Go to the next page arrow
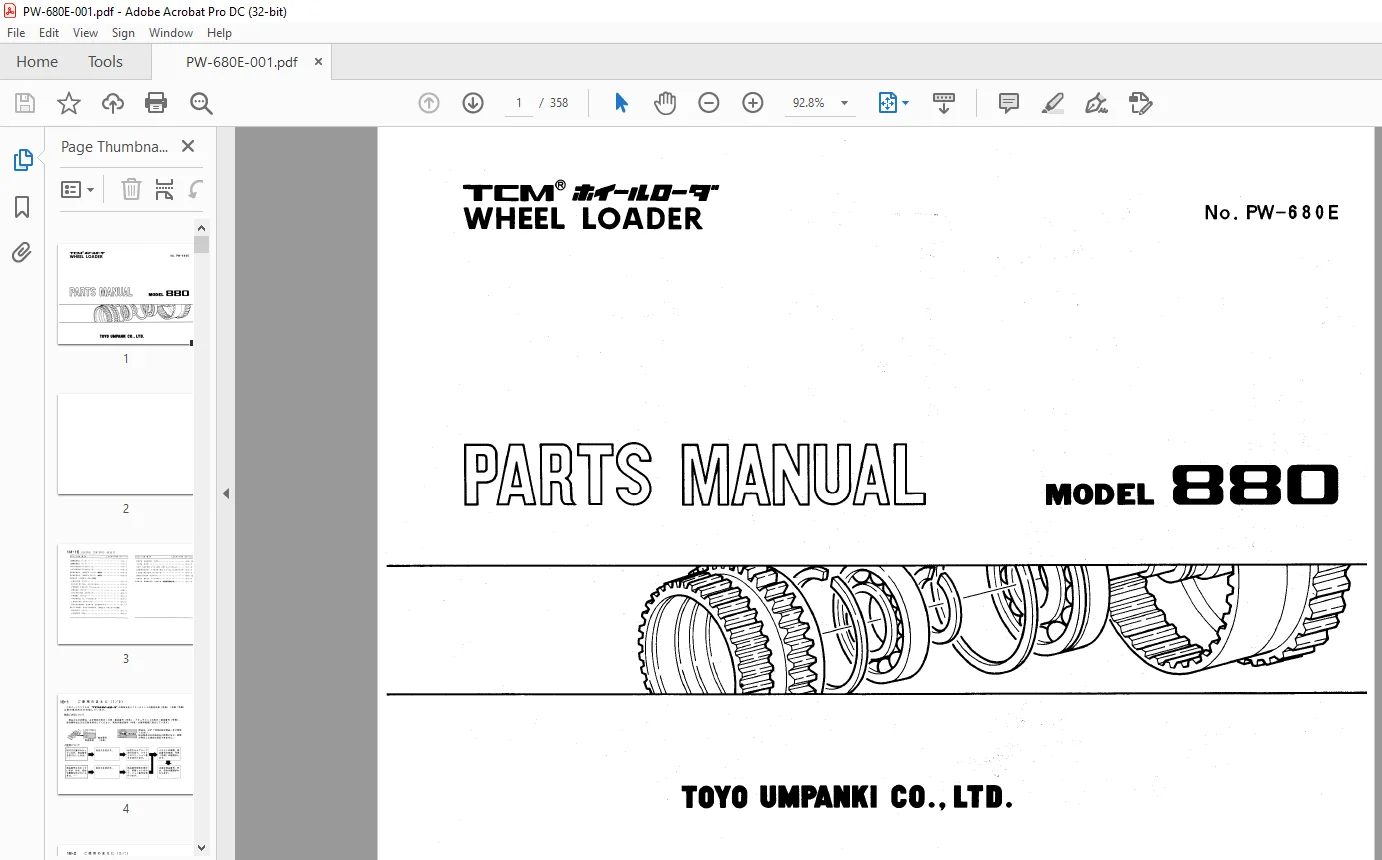 point(473,103)
